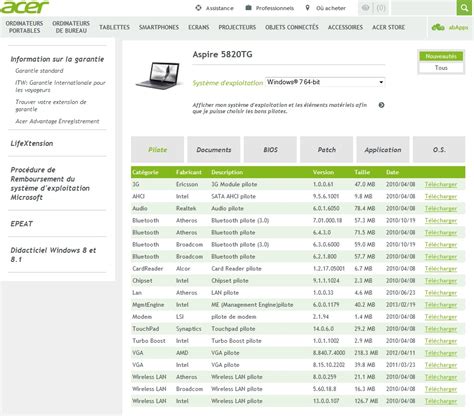
Task: Switch to the Pilote tab
Action: [x=157, y=150]
